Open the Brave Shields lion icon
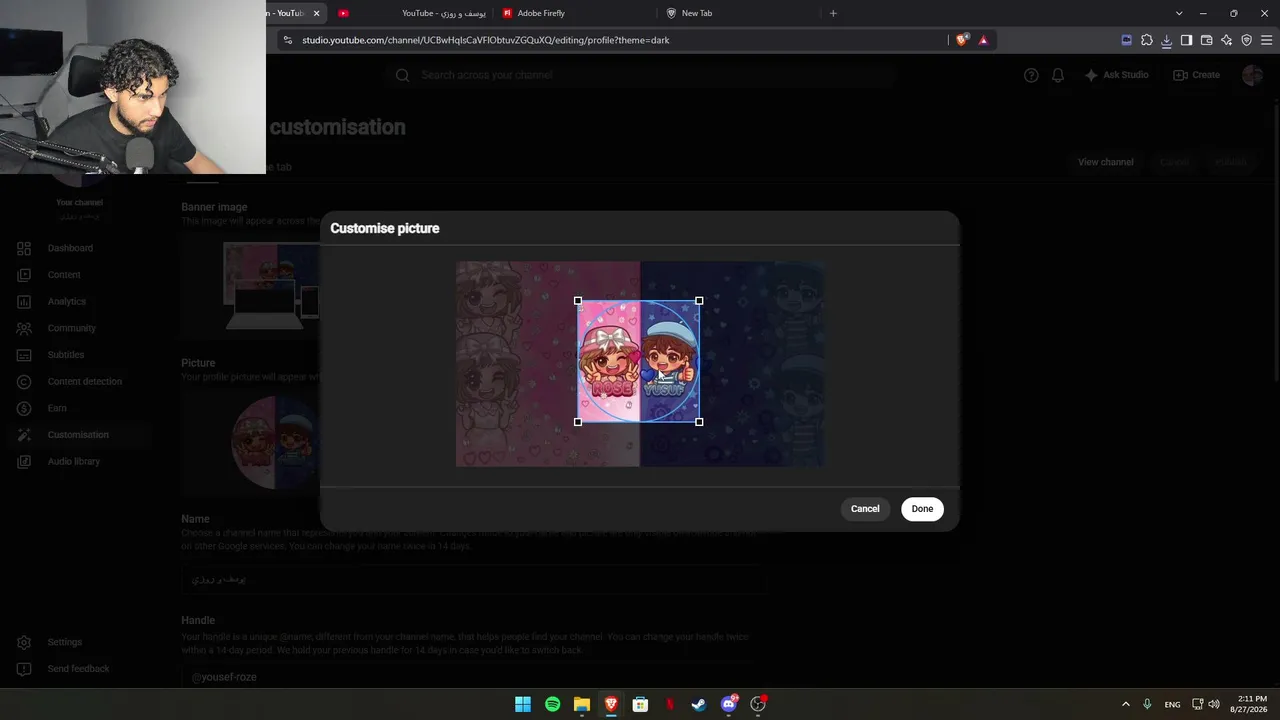This screenshot has width=1280, height=720. (x=962, y=40)
